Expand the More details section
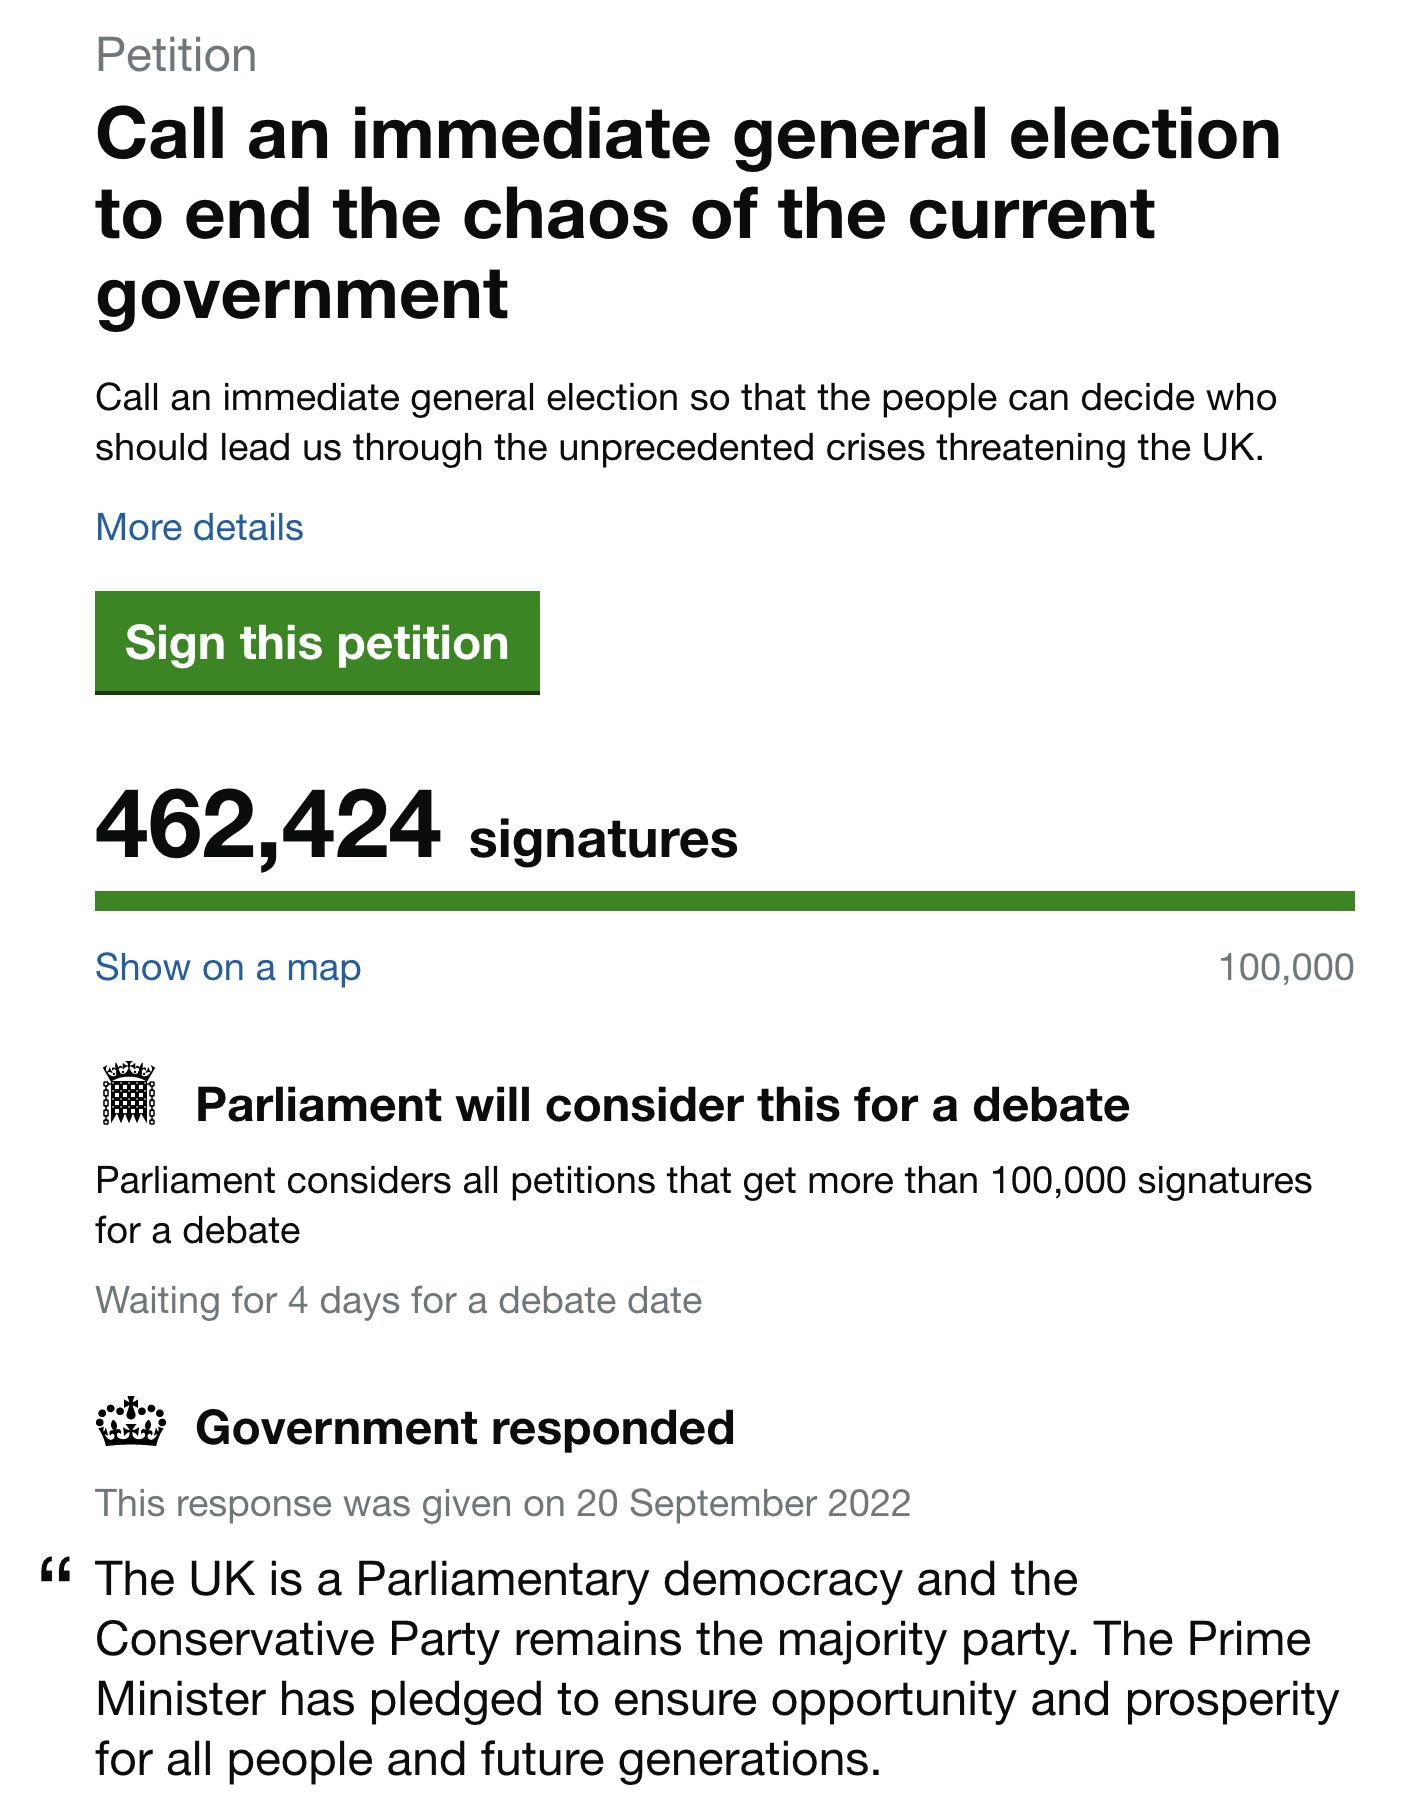The width and height of the screenshot is (1426, 1814). tap(199, 527)
